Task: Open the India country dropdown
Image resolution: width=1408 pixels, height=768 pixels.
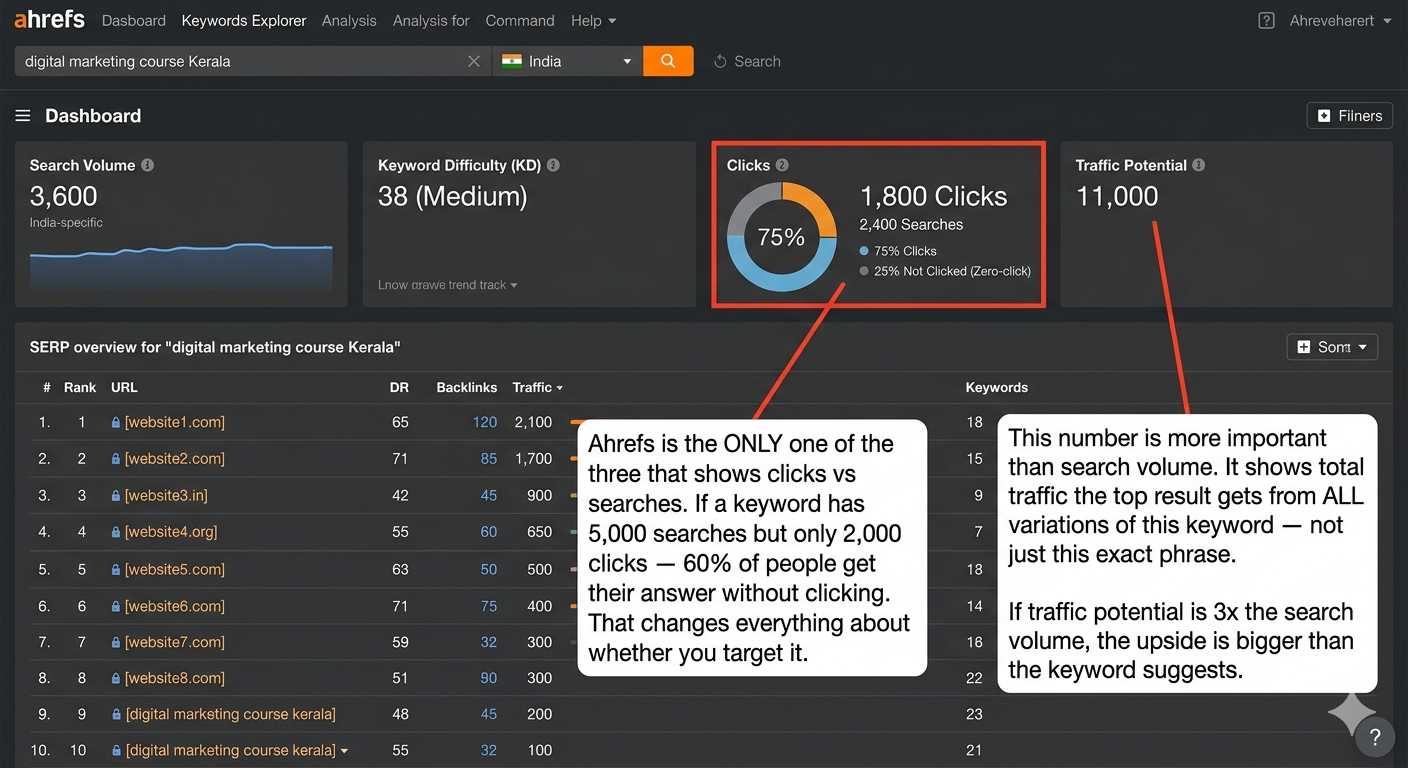Action: [x=568, y=61]
